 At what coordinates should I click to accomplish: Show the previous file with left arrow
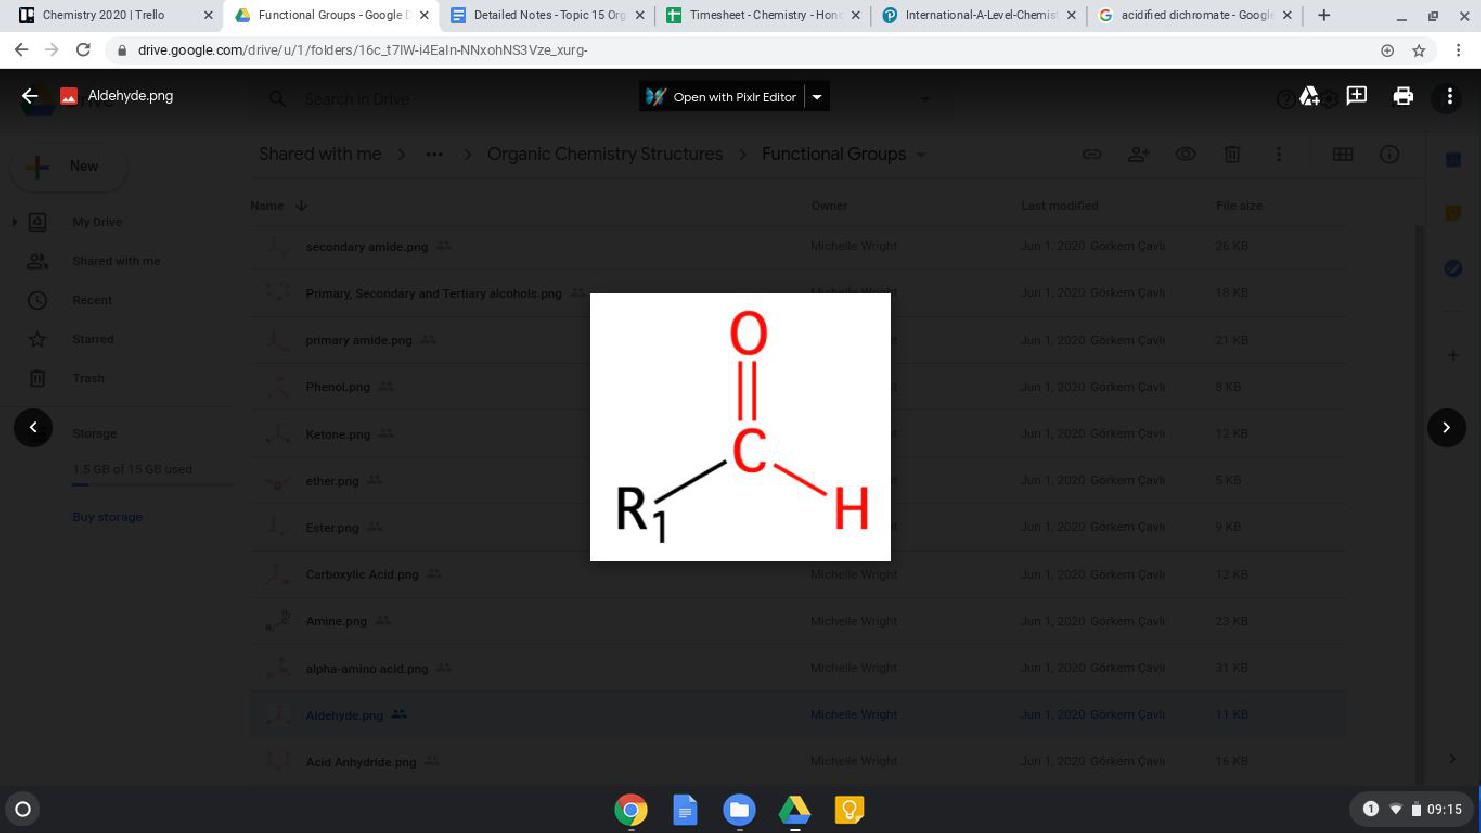tap(33, 427)
